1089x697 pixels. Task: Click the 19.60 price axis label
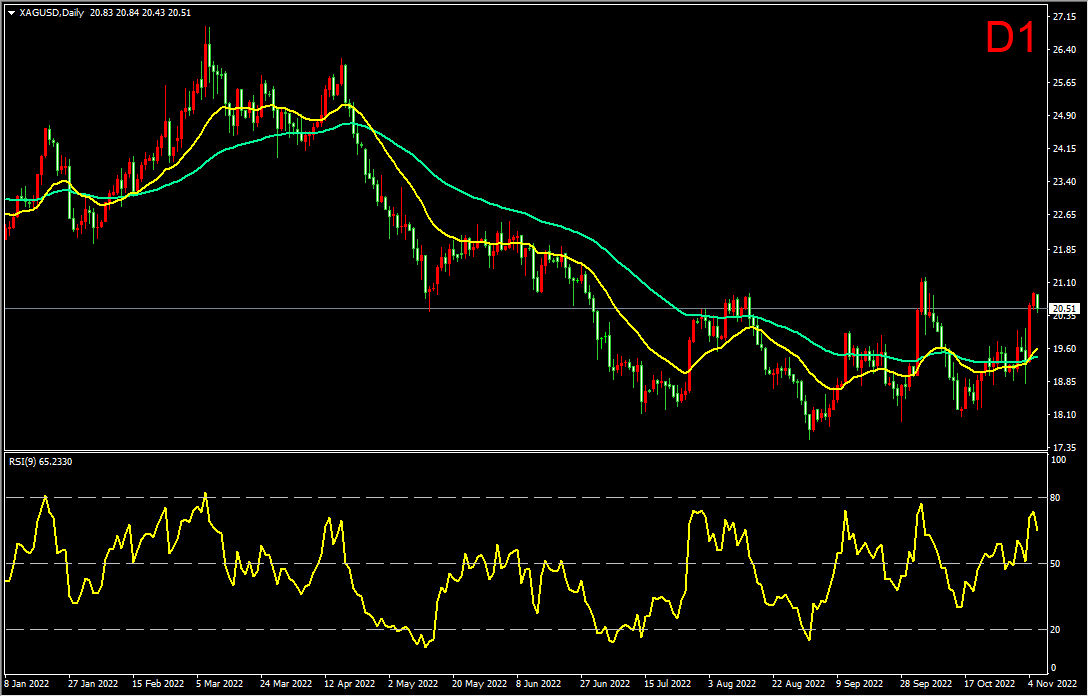coord(1064,348)
